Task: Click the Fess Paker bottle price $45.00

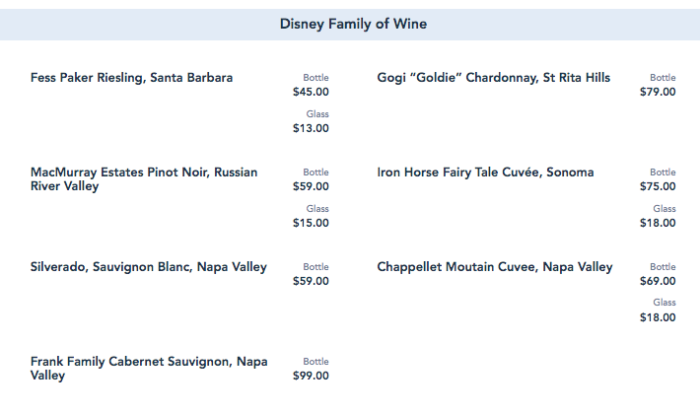Action: [x=310, y=92]
